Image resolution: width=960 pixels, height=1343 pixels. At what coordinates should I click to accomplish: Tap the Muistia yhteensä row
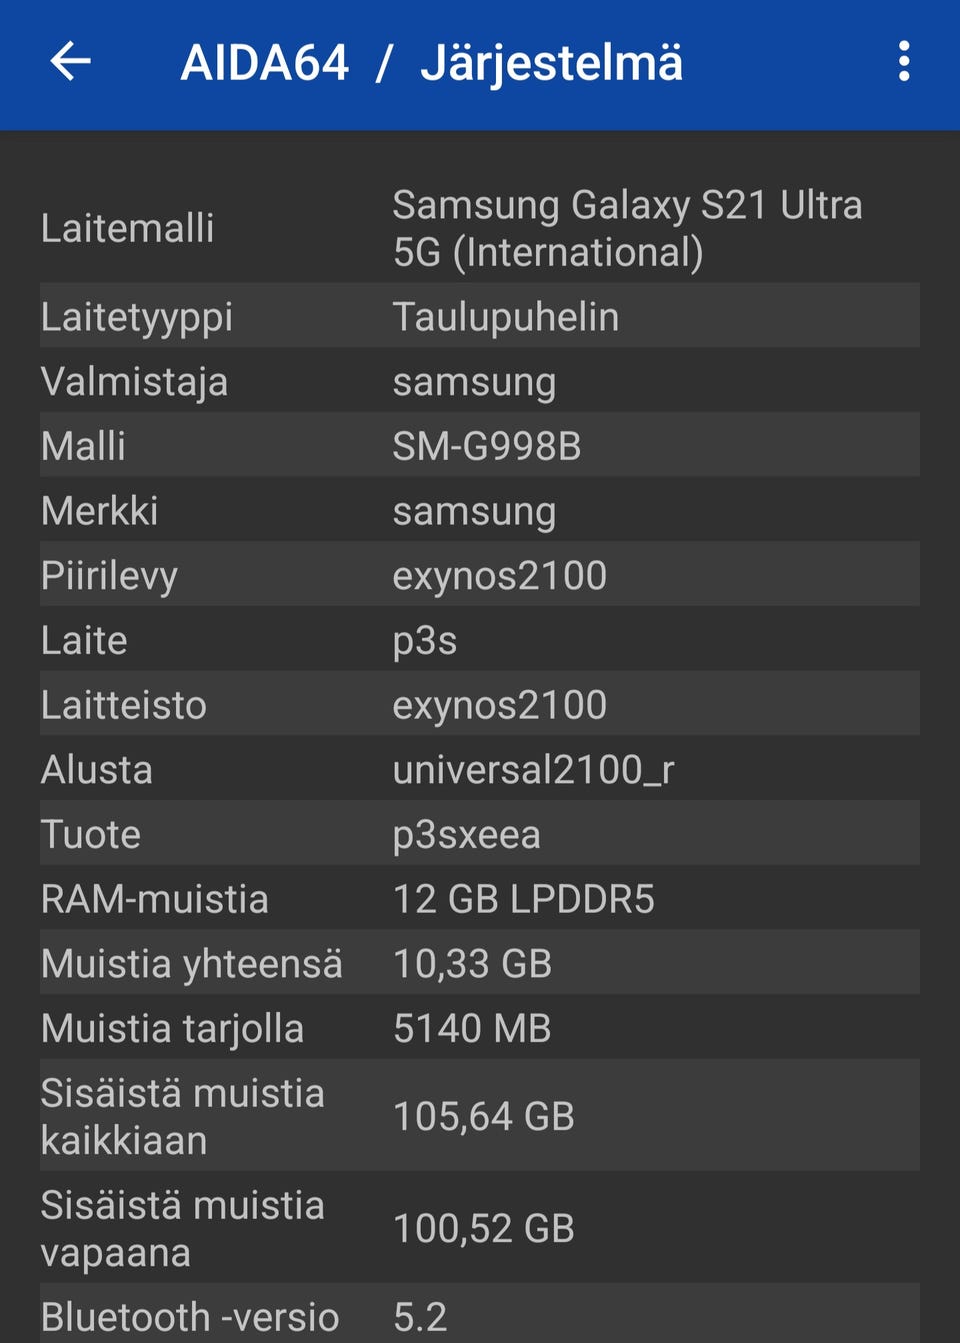point(480,963)
